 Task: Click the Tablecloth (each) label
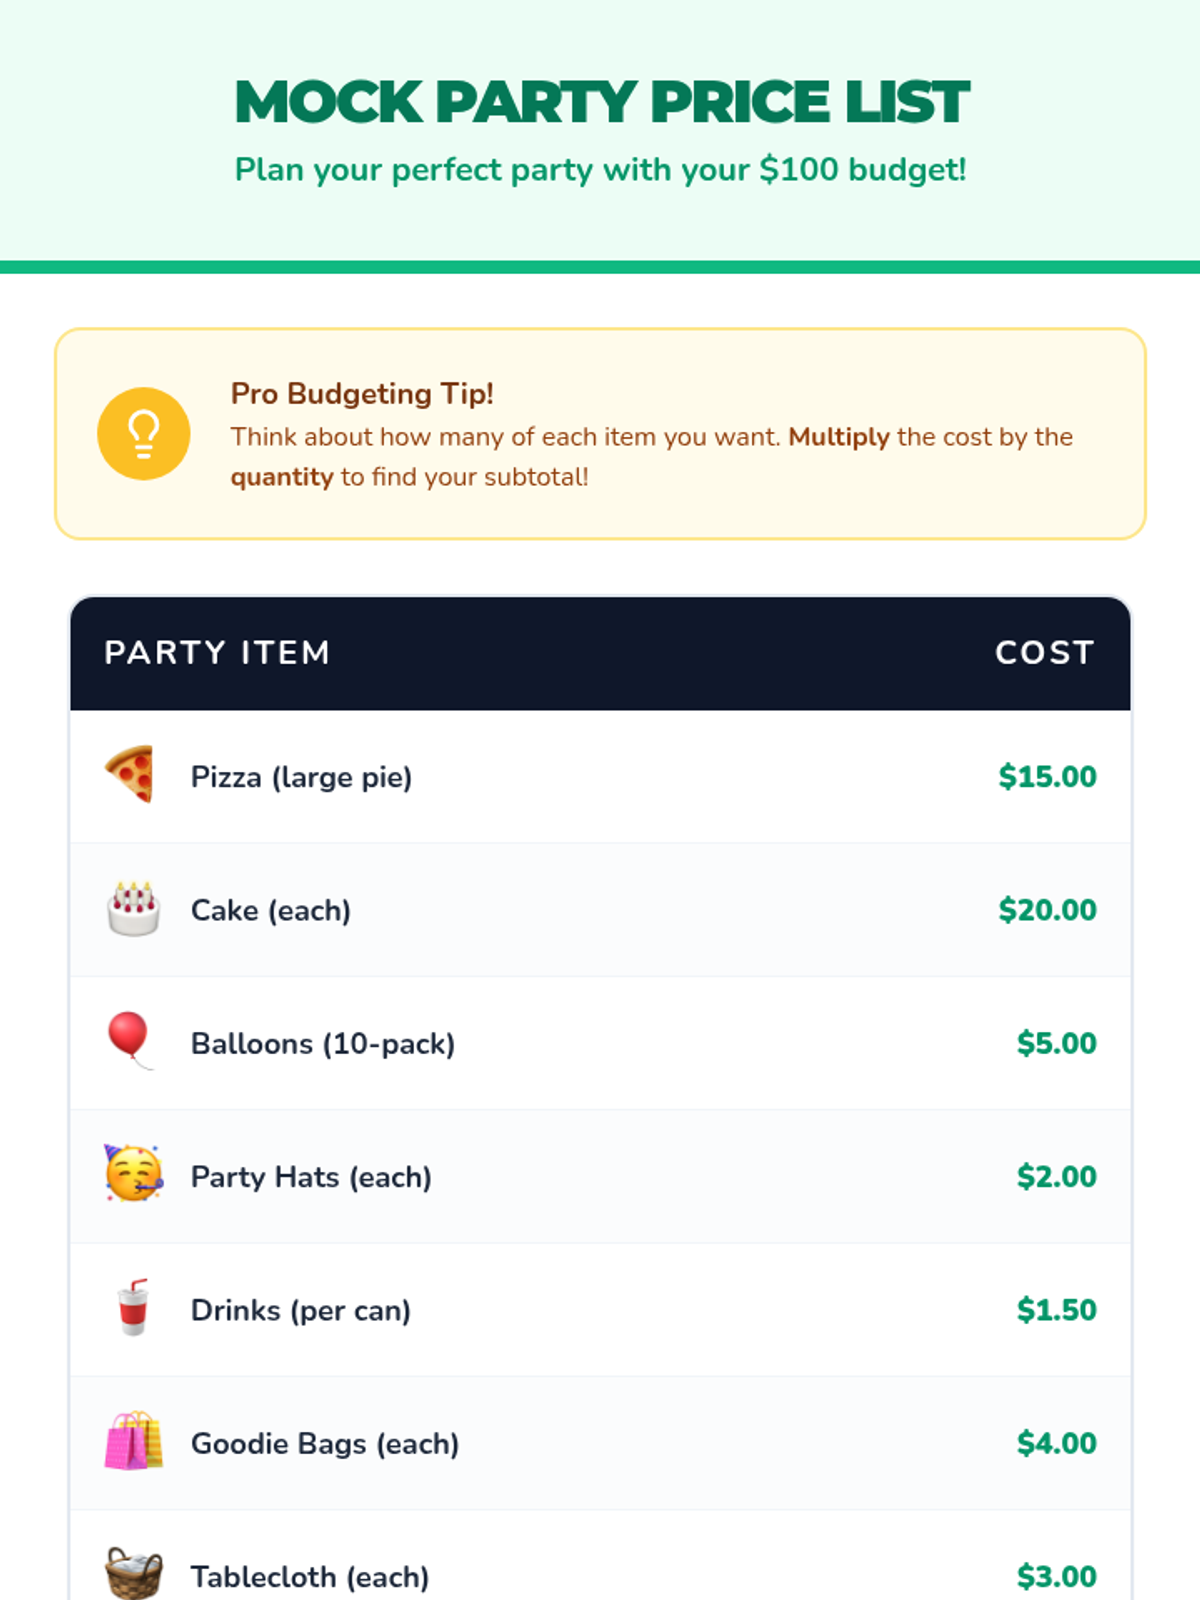click(x=310, y=1577)
